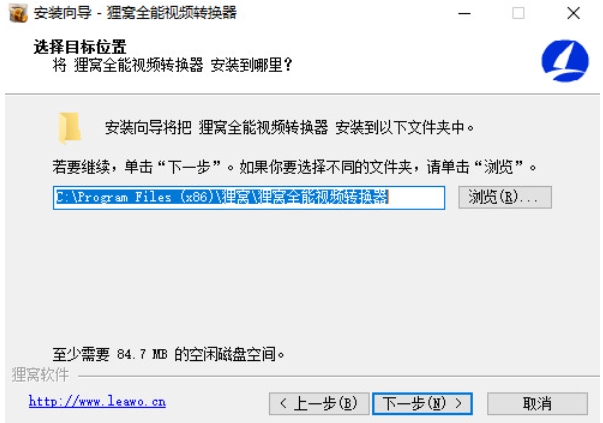Cancel installation with 取消 button
603x423 pixels.
click(x=537, y=403)
